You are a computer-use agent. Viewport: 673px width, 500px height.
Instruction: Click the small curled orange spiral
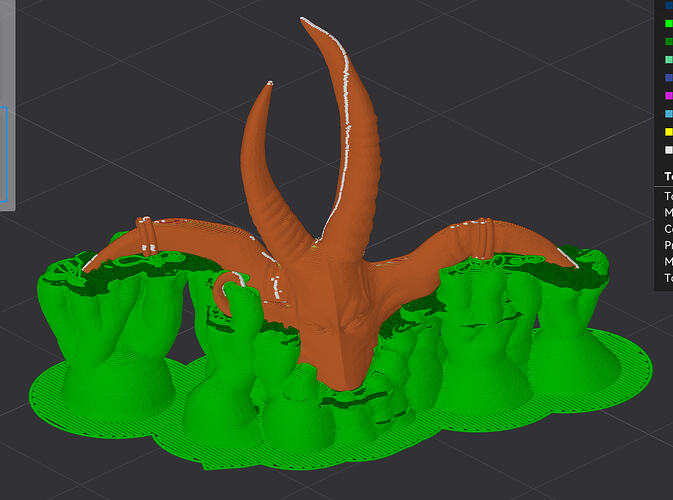coord(225,292)
